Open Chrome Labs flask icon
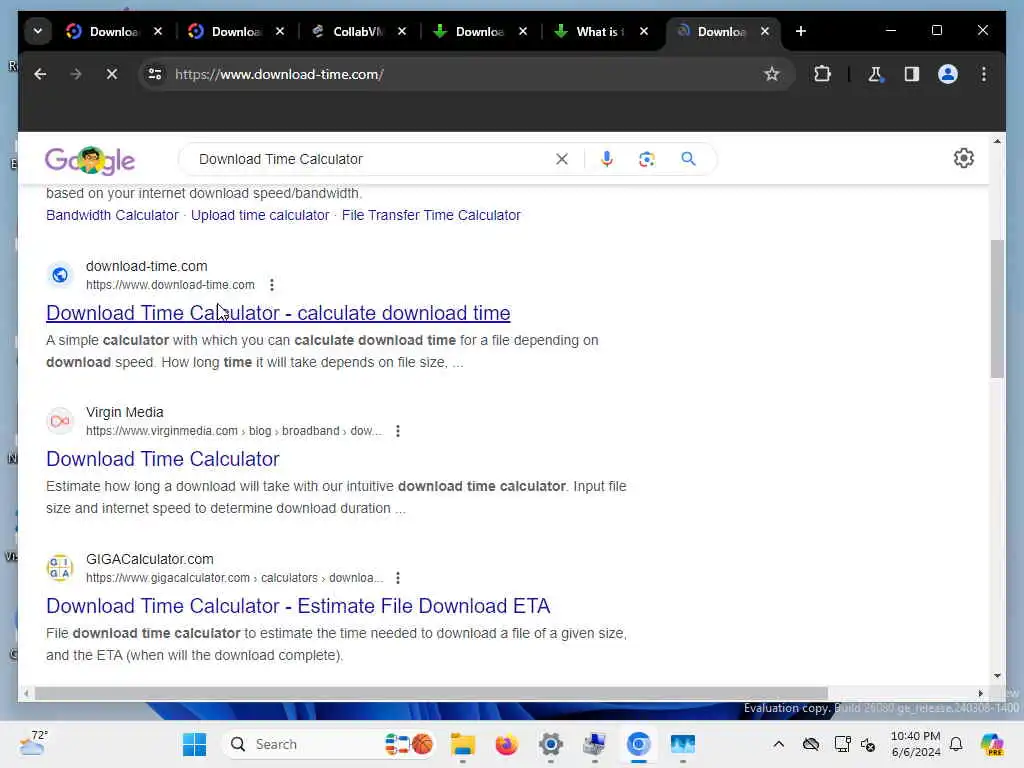Image resolution: width=1024 pixels, height=768 pixels. 876,74
